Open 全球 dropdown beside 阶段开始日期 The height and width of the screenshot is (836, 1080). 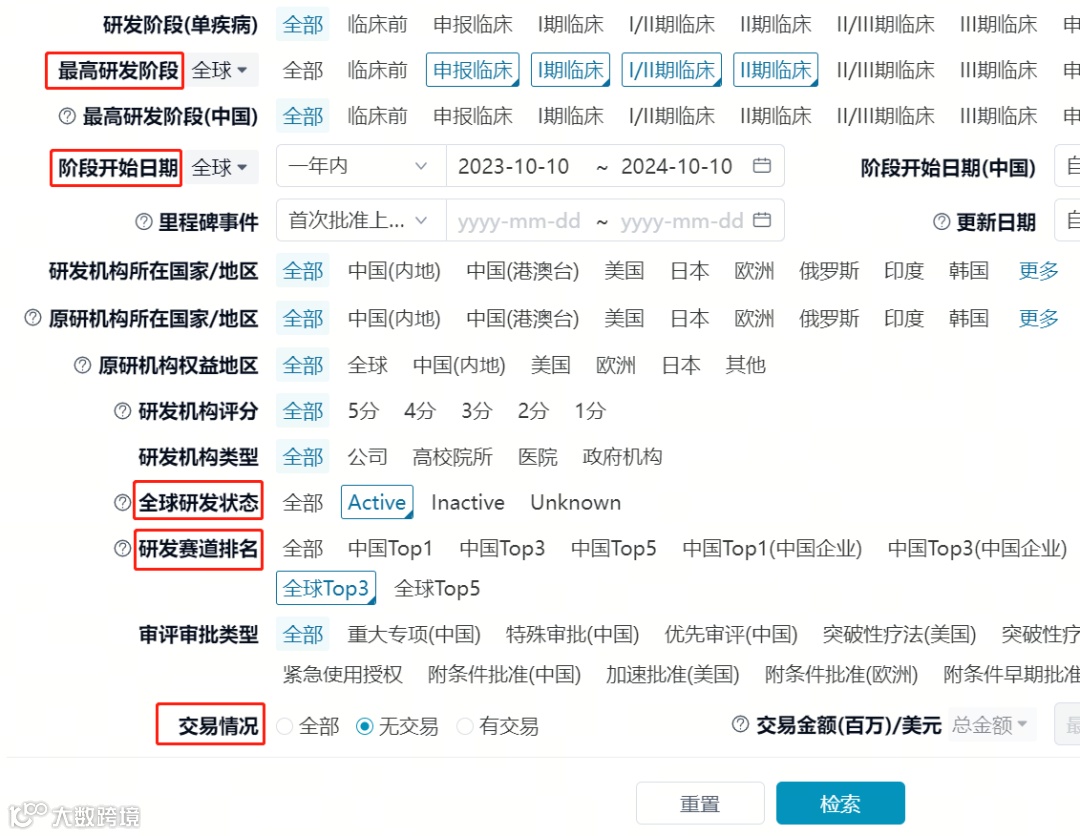click(220, 167)
